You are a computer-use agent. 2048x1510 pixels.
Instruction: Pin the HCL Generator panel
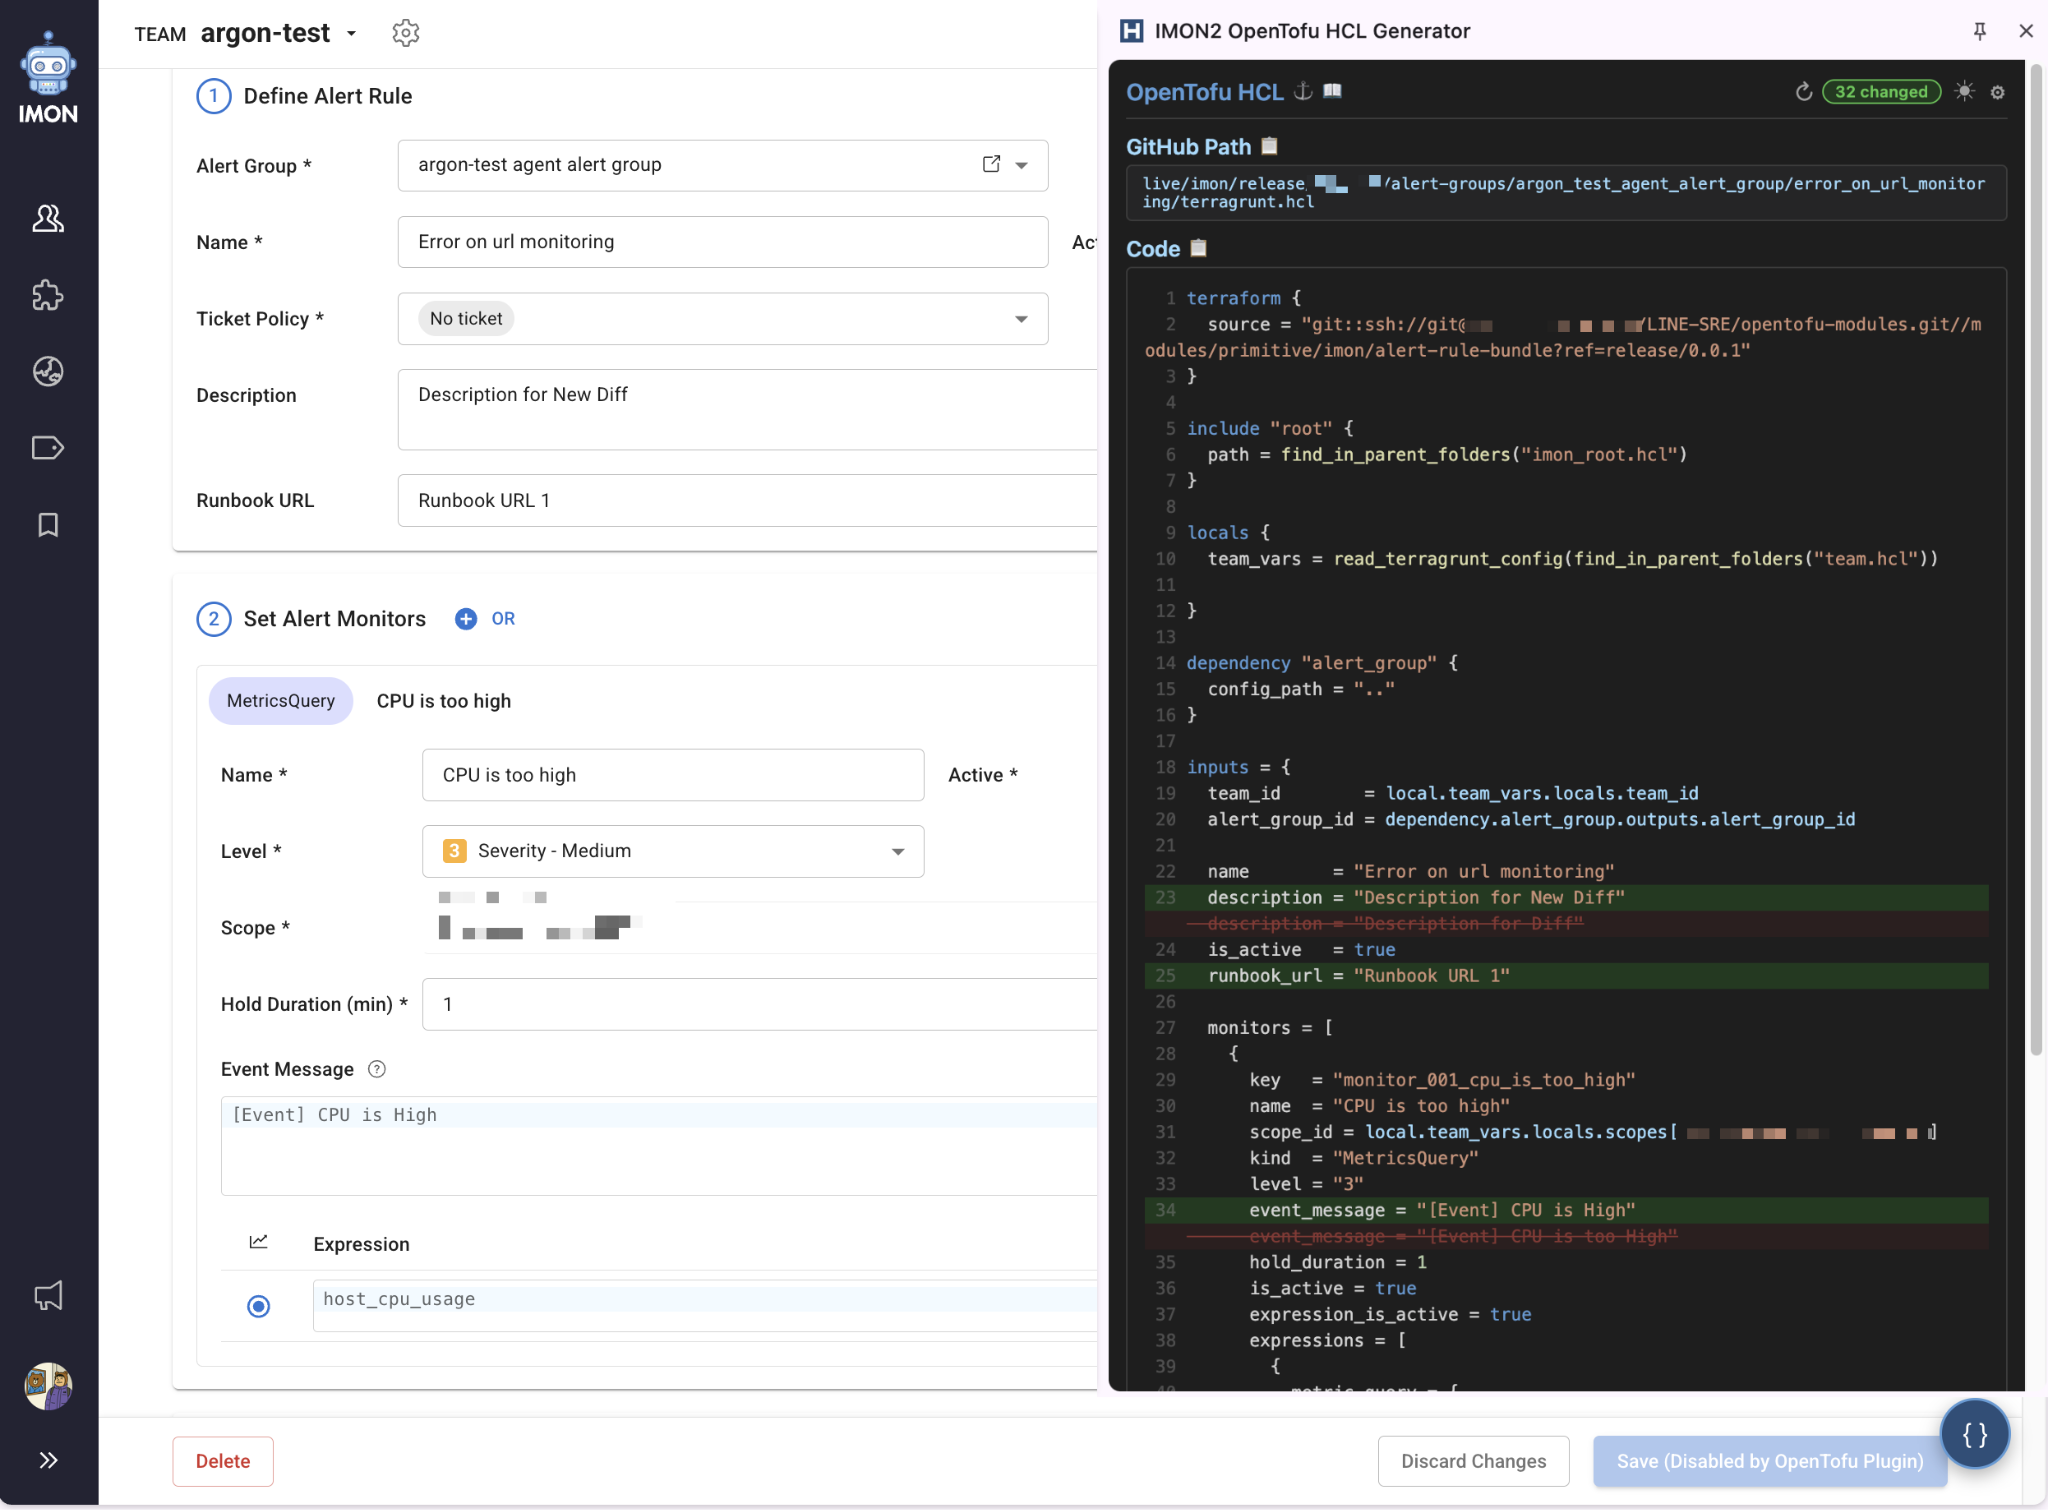pos(1979,31)
